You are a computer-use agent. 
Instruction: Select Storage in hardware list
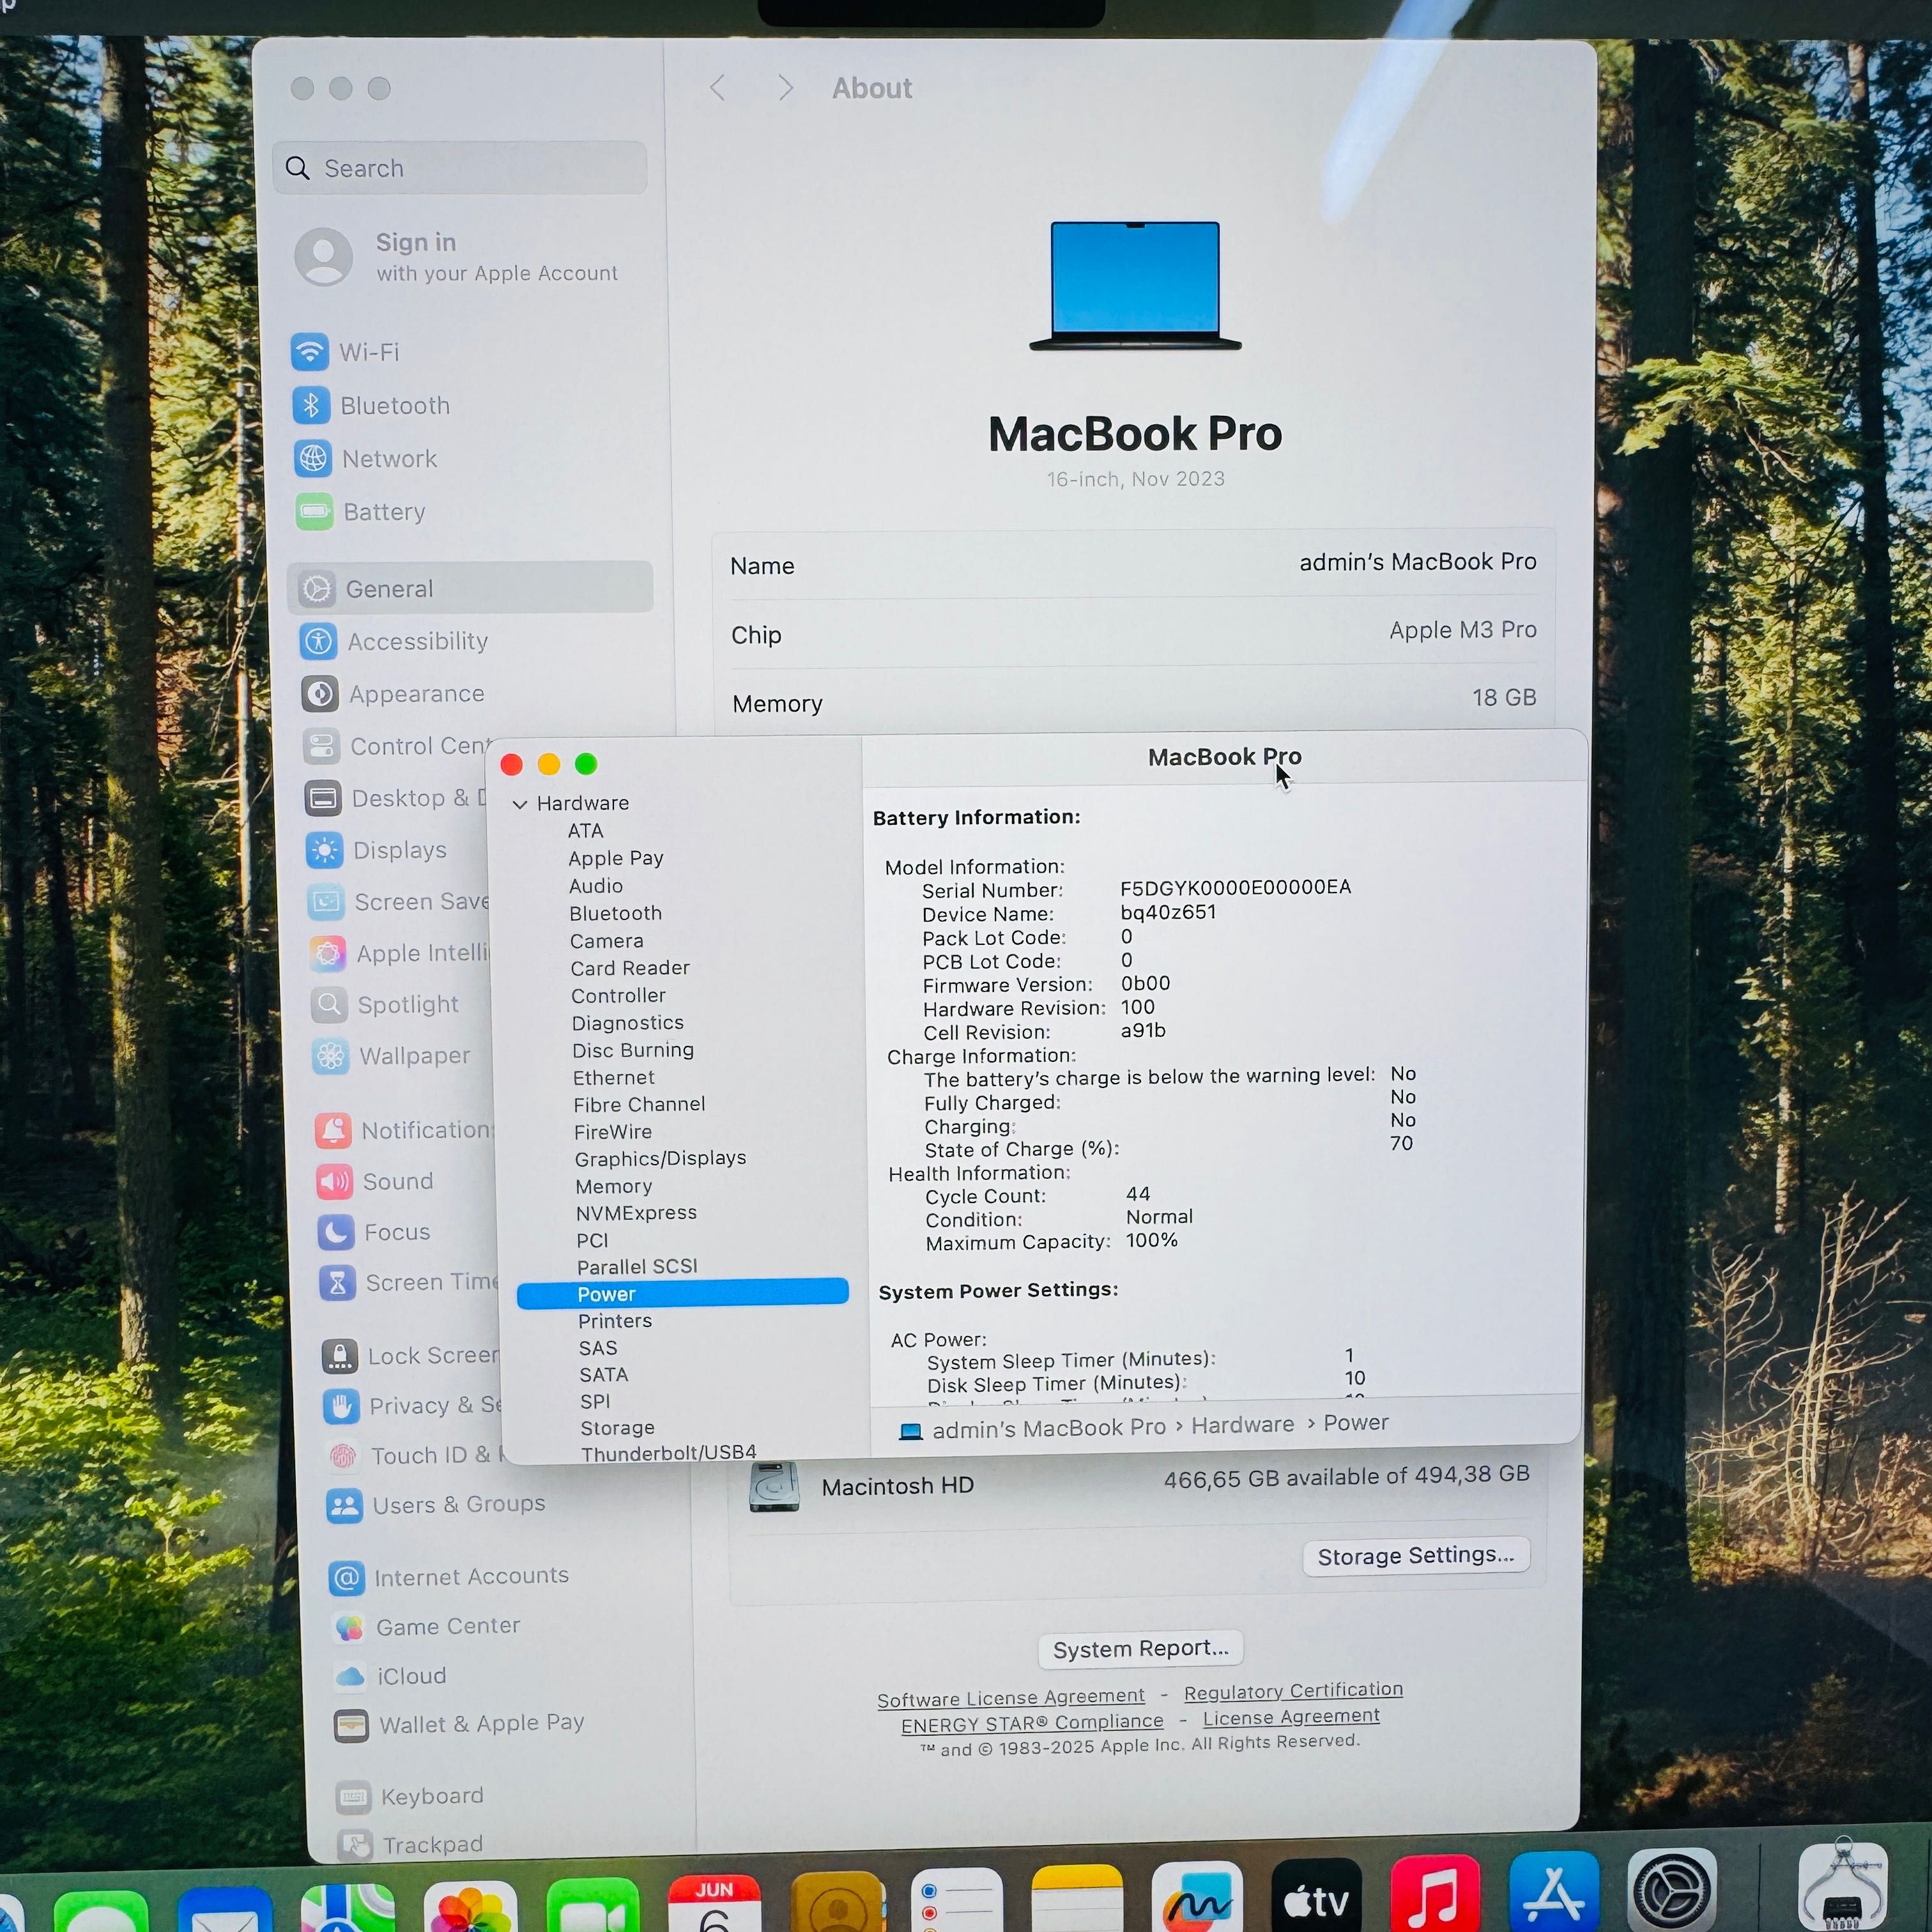point(617,1428)
